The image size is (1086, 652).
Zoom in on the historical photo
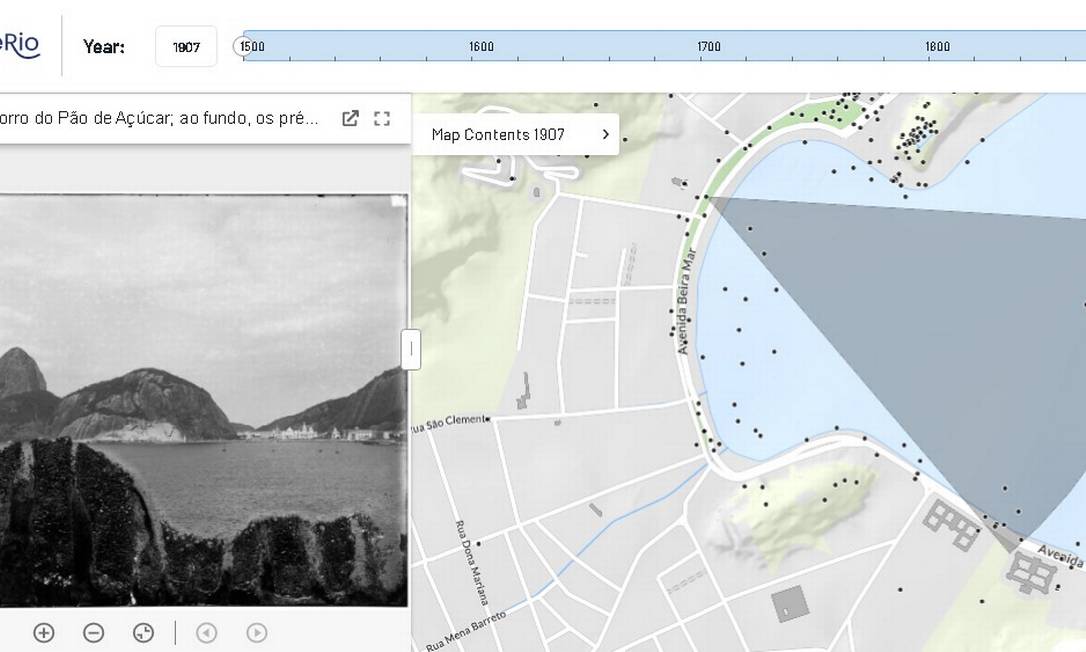tap(43, 633)
